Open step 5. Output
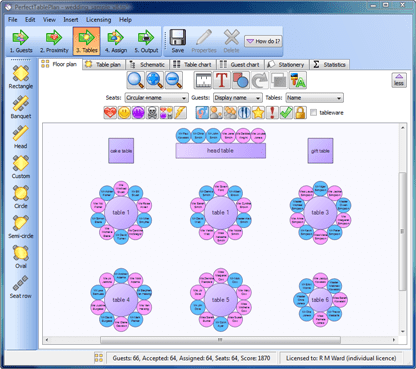 pos(146,42)
